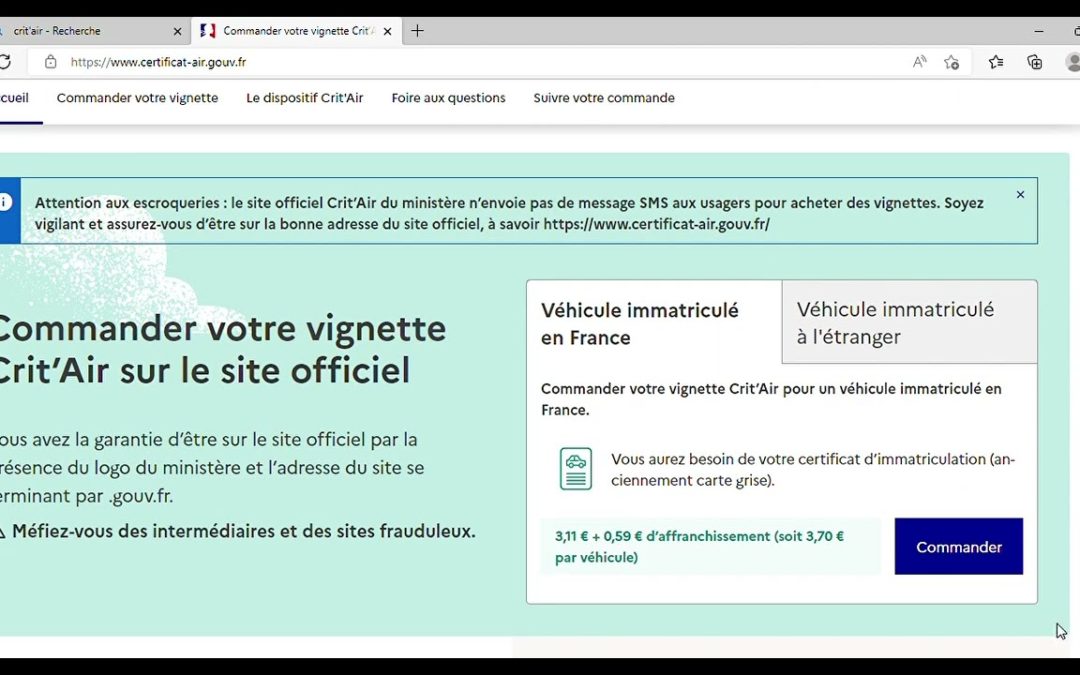View site info via the lock icon
Image resolution: width=1080 pixels, height=675 pixels.
point(50,62)
